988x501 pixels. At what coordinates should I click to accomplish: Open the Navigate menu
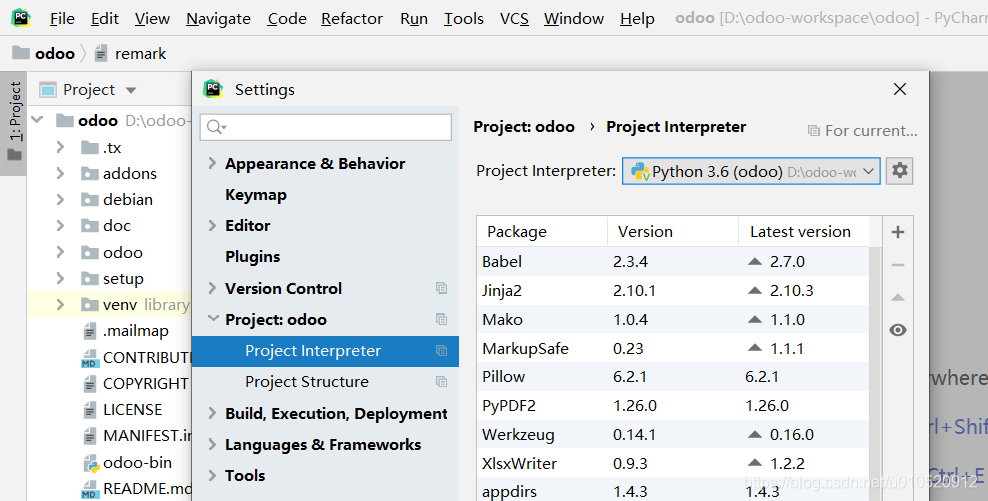[218, 19]
